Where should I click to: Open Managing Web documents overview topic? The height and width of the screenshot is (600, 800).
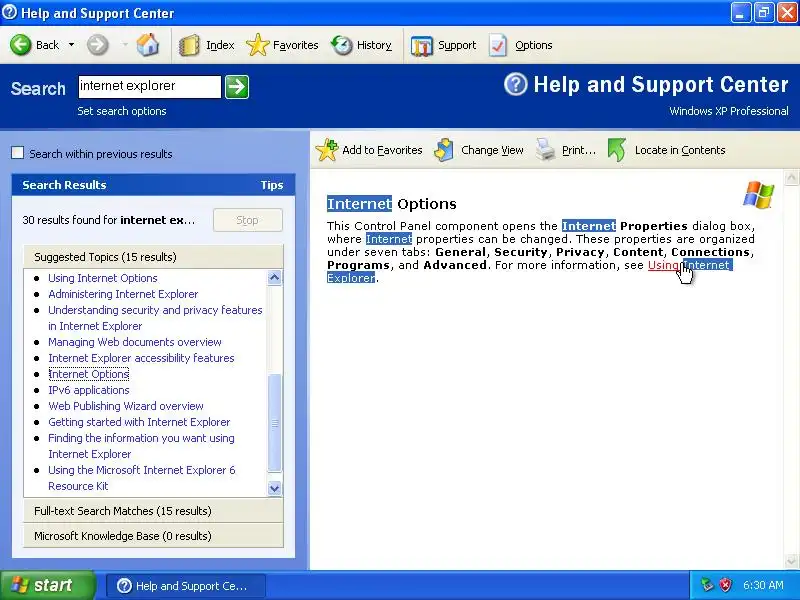click(x=135, y=342)
